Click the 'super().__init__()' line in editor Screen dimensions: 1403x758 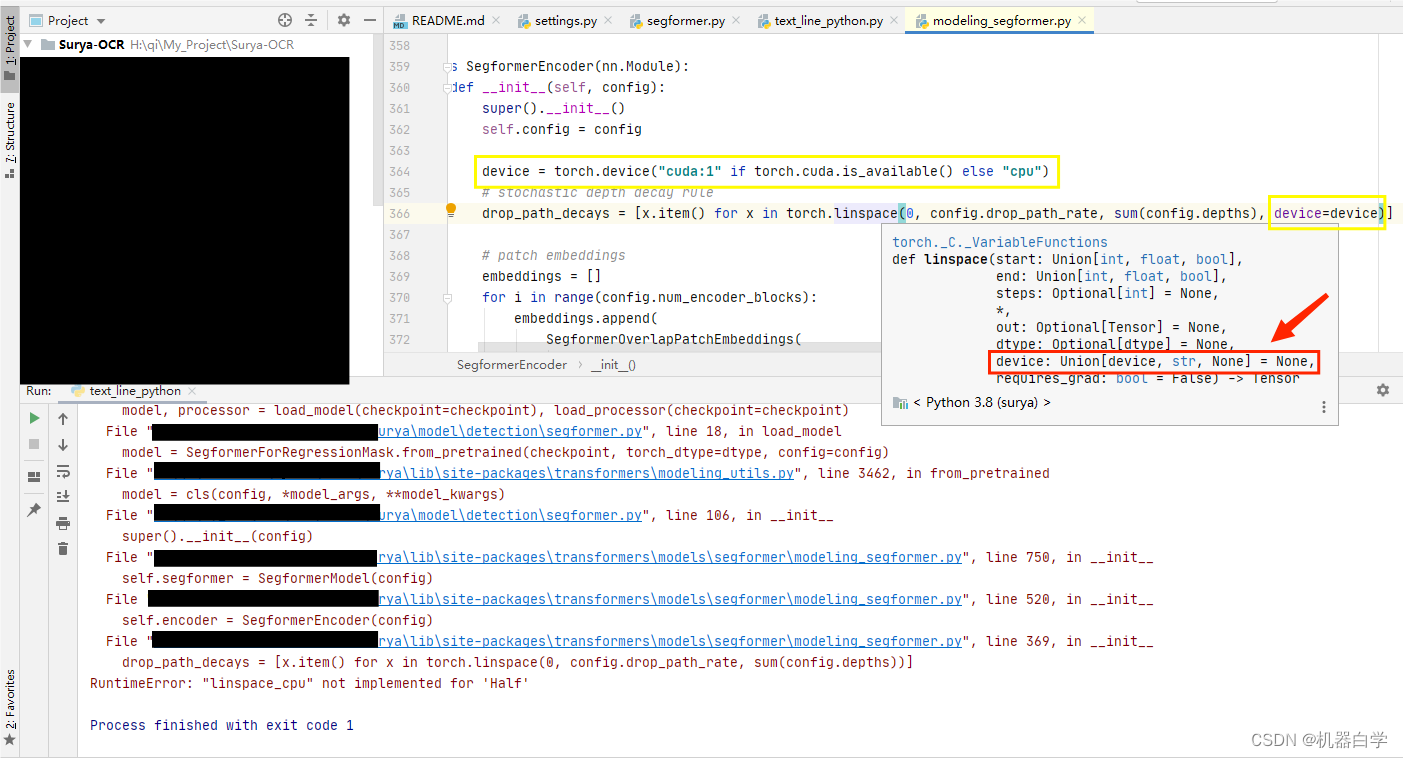(x=554, y=108)
